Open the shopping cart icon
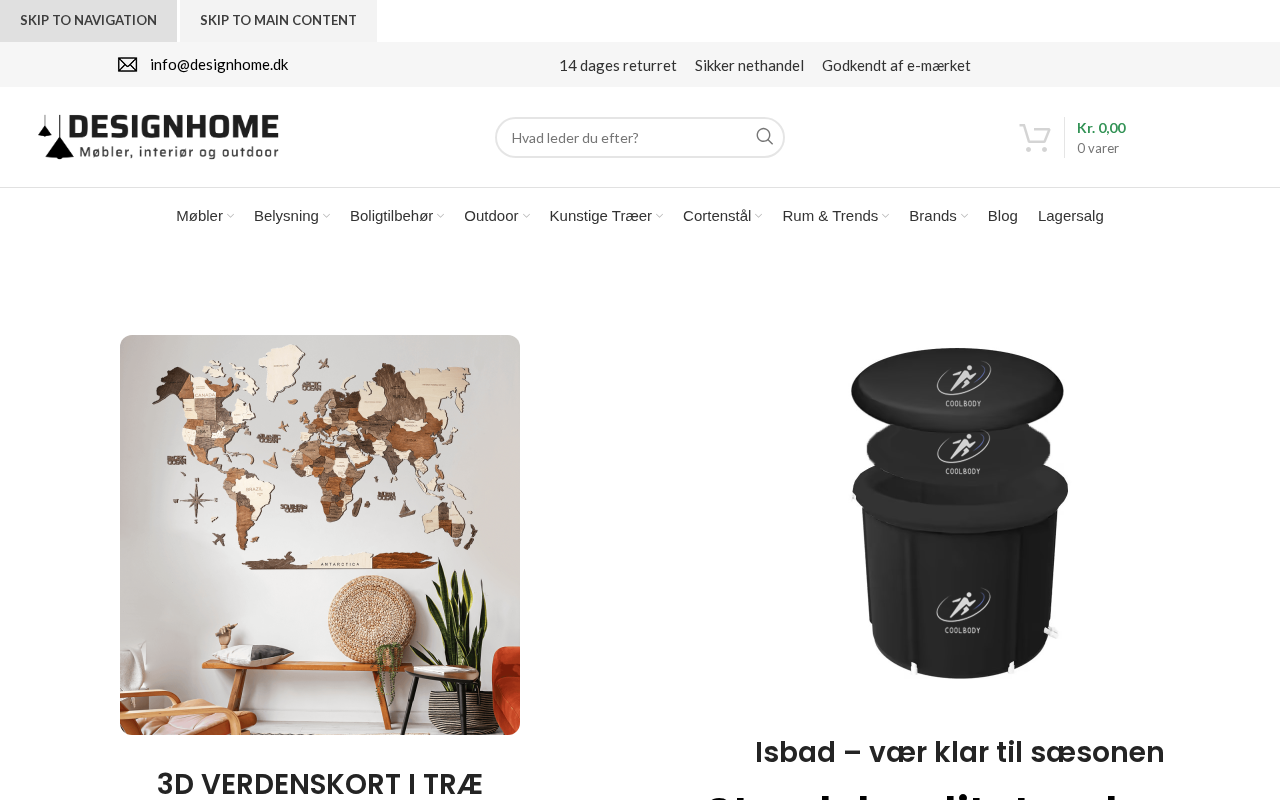The width and height of the screenshot is (1280, 800). 1035,138
